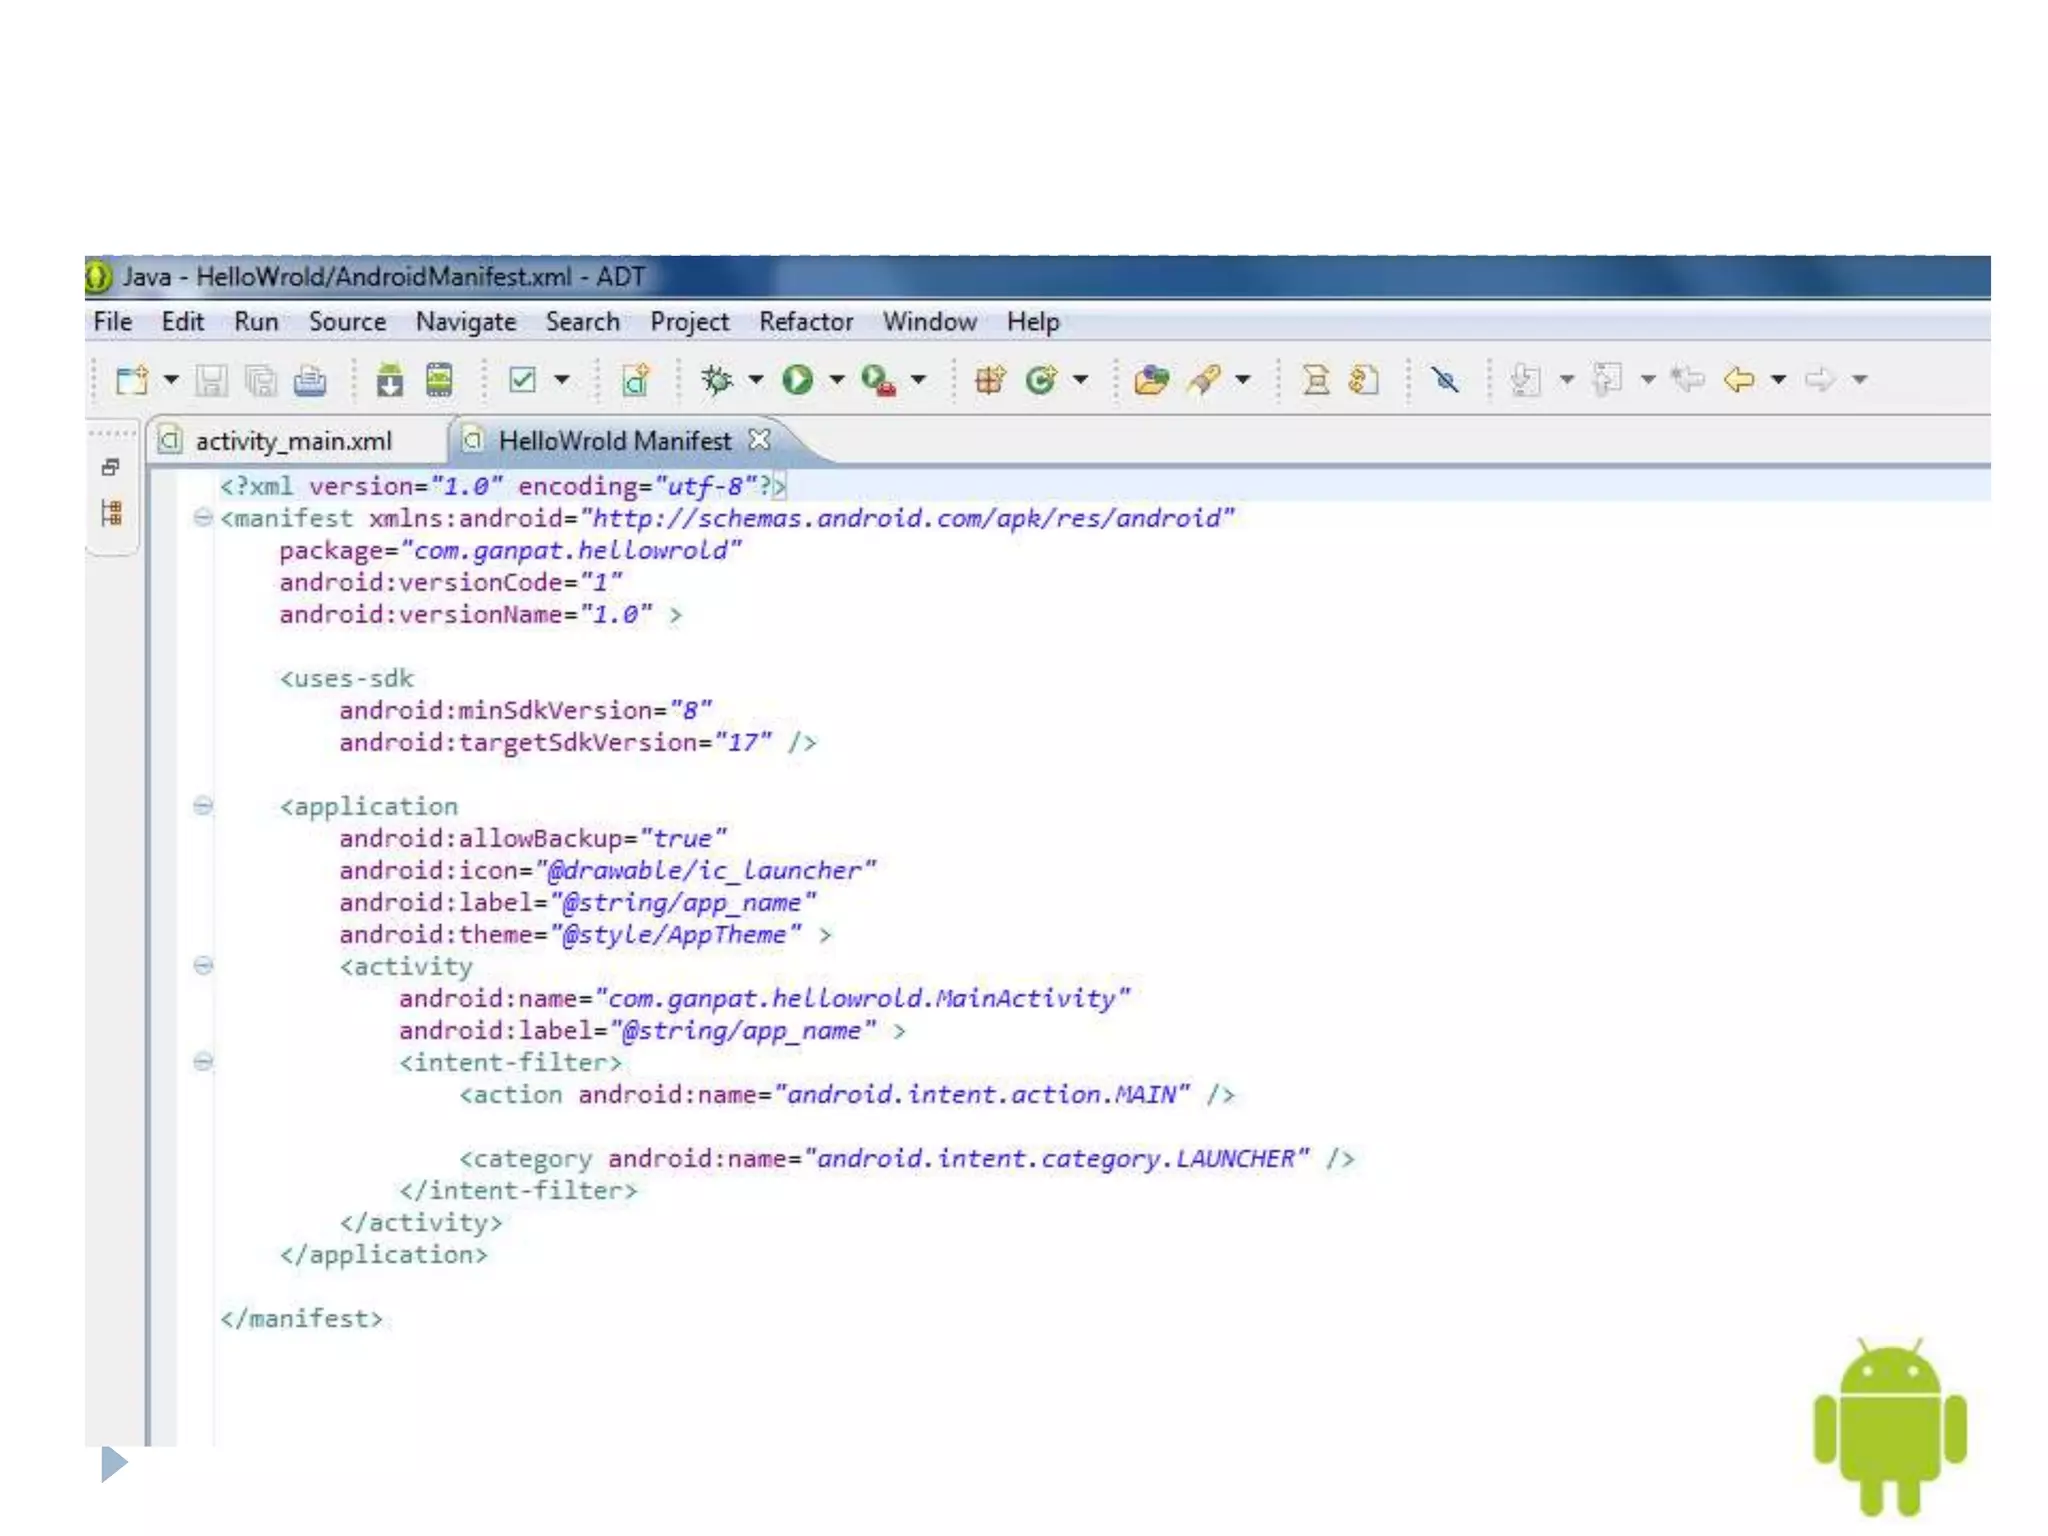2048x1536 pixels.
Task: Click the yellow Back navigation arrow
Action: pos(1739,380)
